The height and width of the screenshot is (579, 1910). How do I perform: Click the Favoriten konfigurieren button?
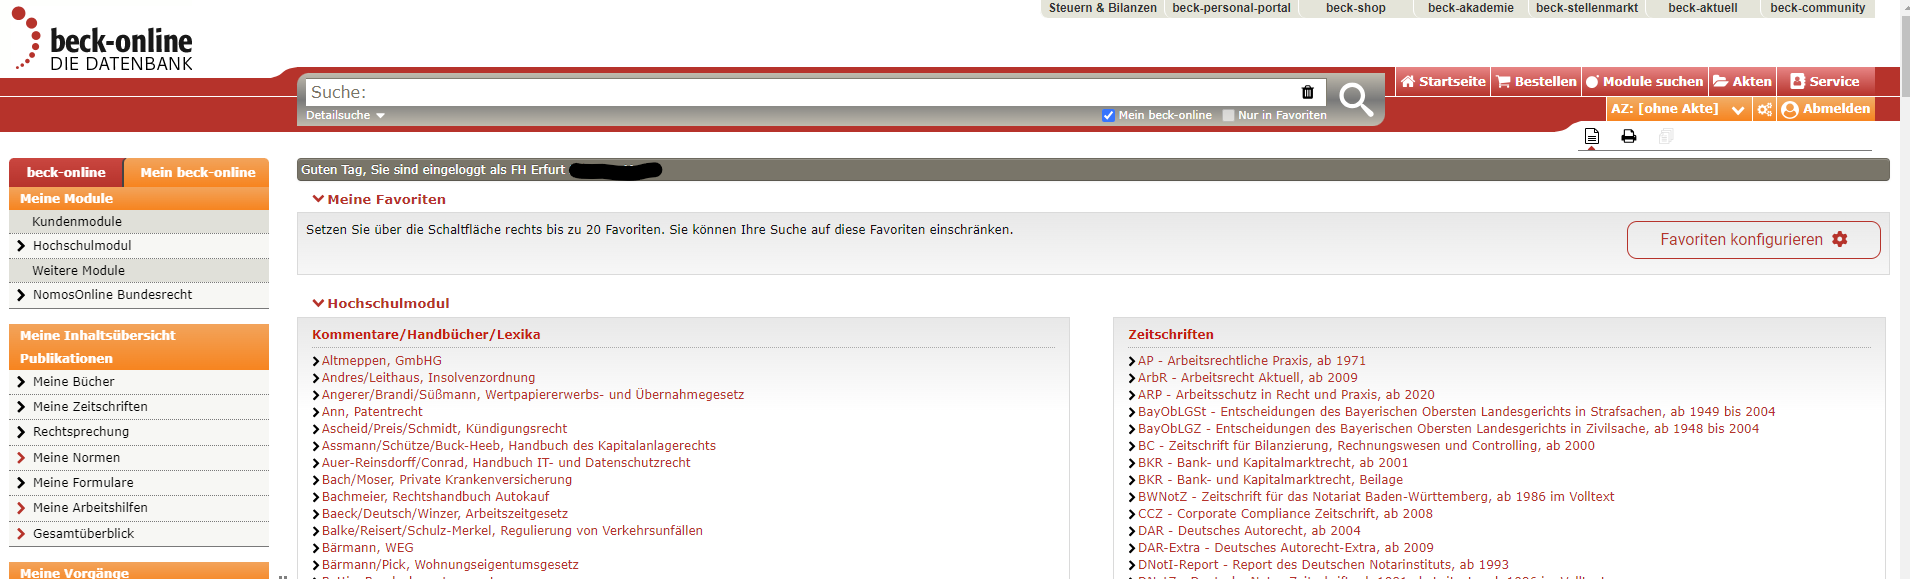click(1752, 240)
